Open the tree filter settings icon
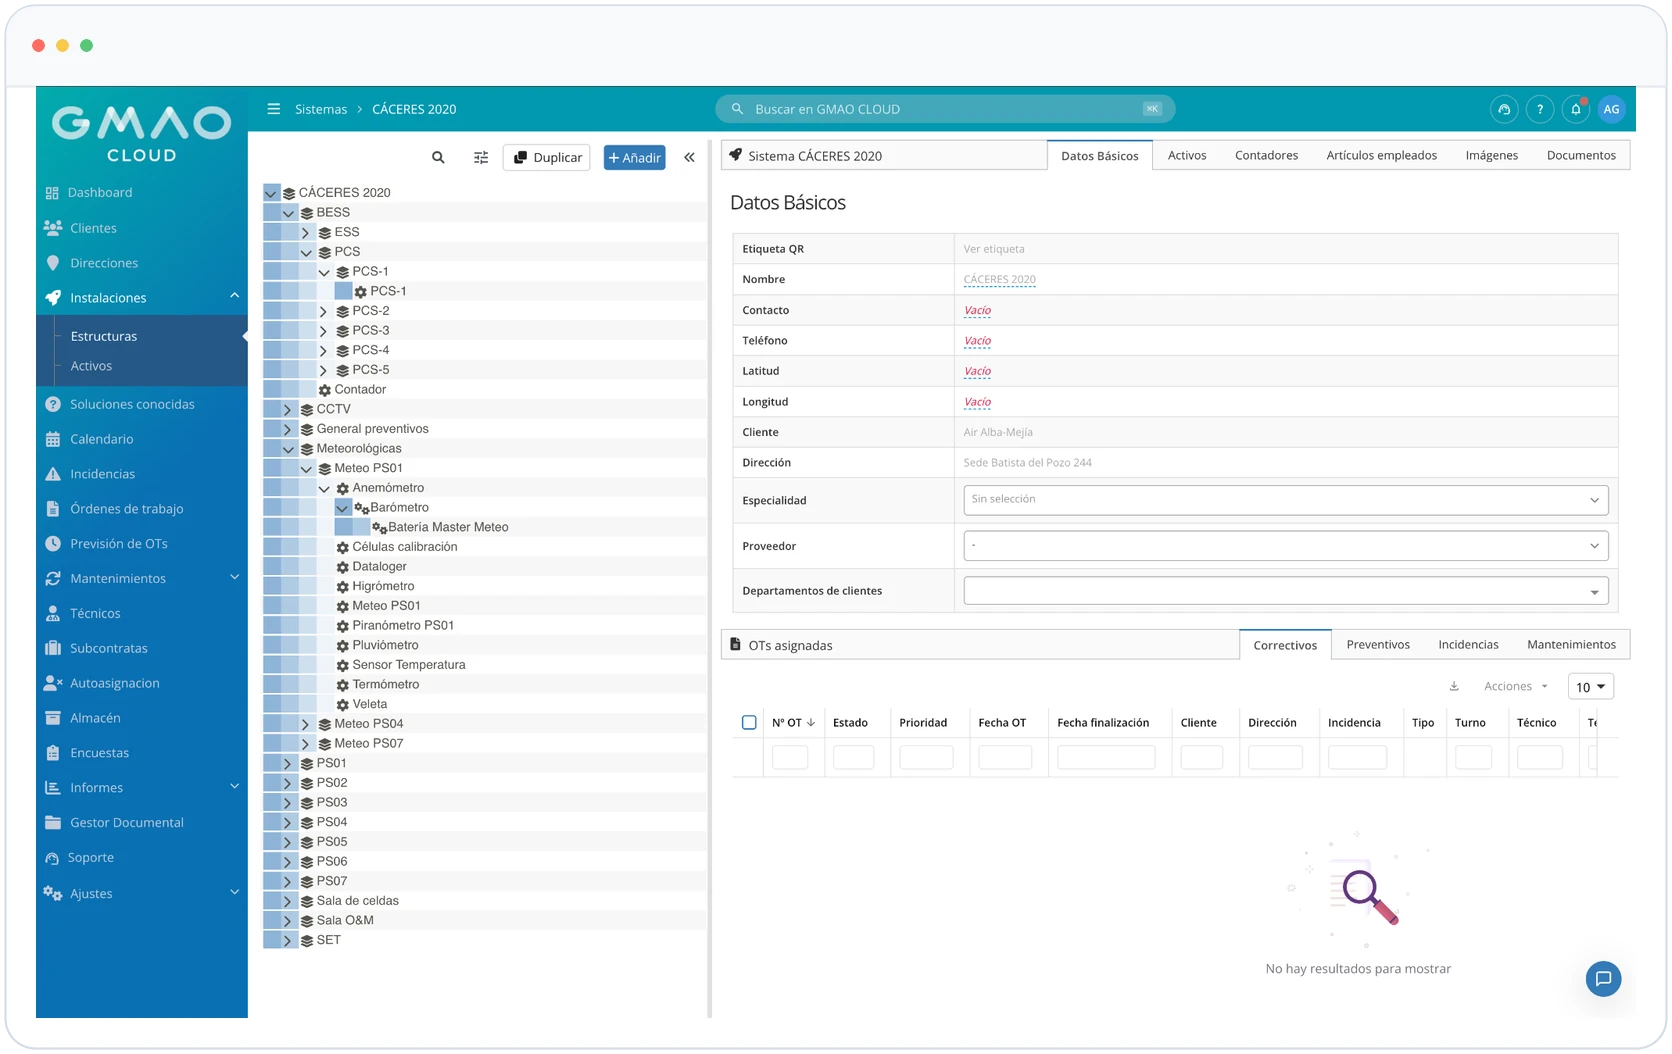This screenshot has height=1054, width=1672. [x=481, y=157]
